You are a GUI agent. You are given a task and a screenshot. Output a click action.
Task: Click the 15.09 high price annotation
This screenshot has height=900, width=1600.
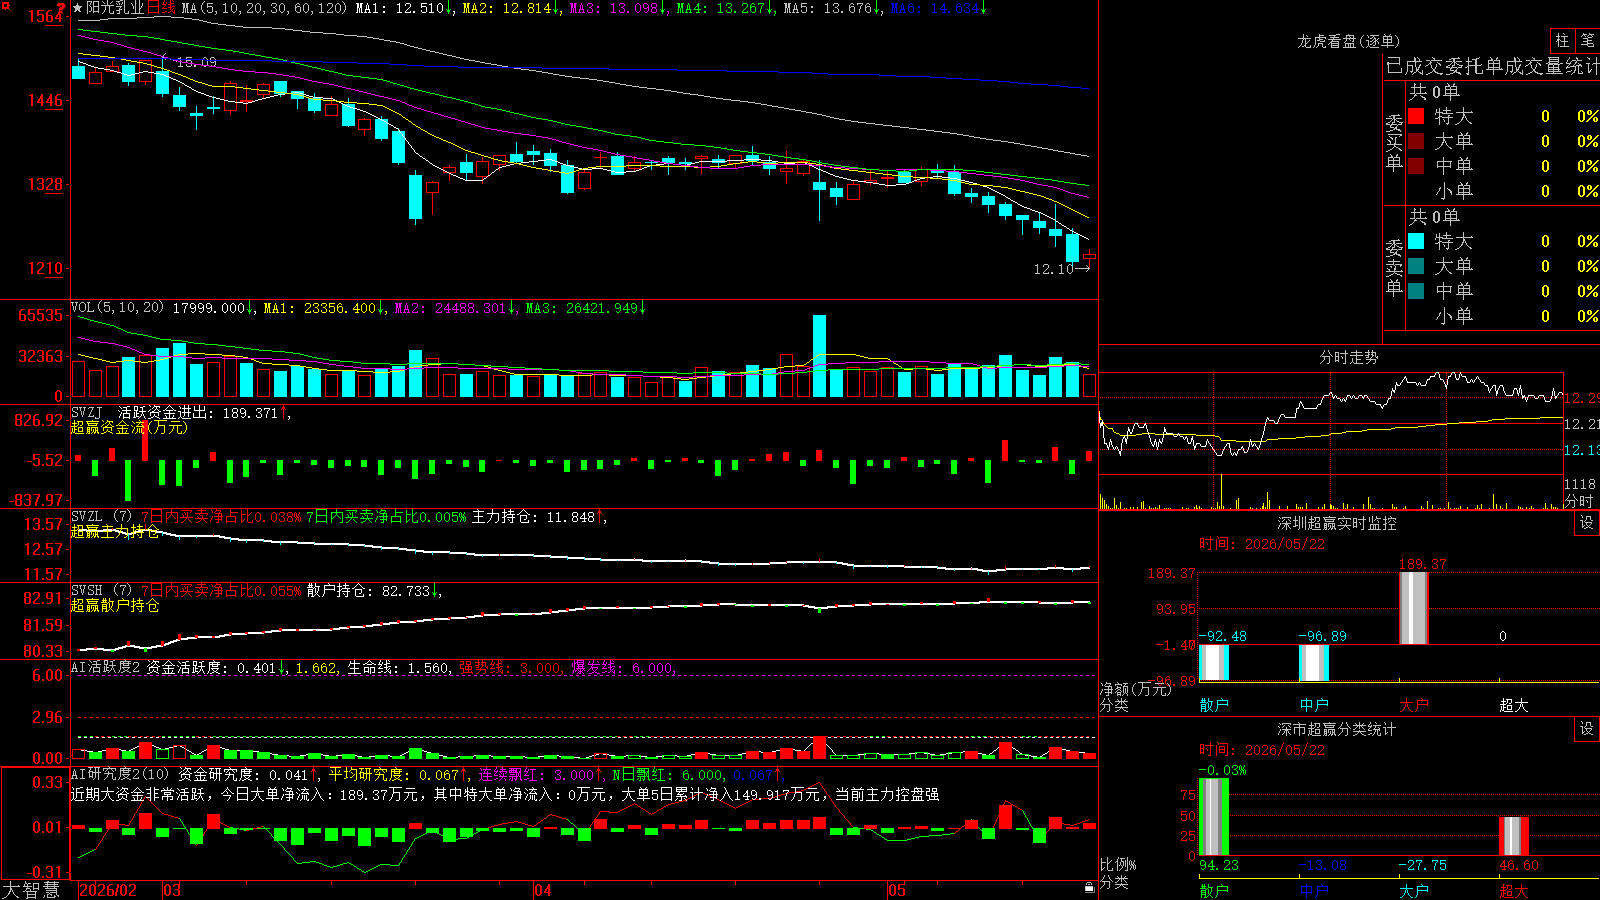click(196, 62)
